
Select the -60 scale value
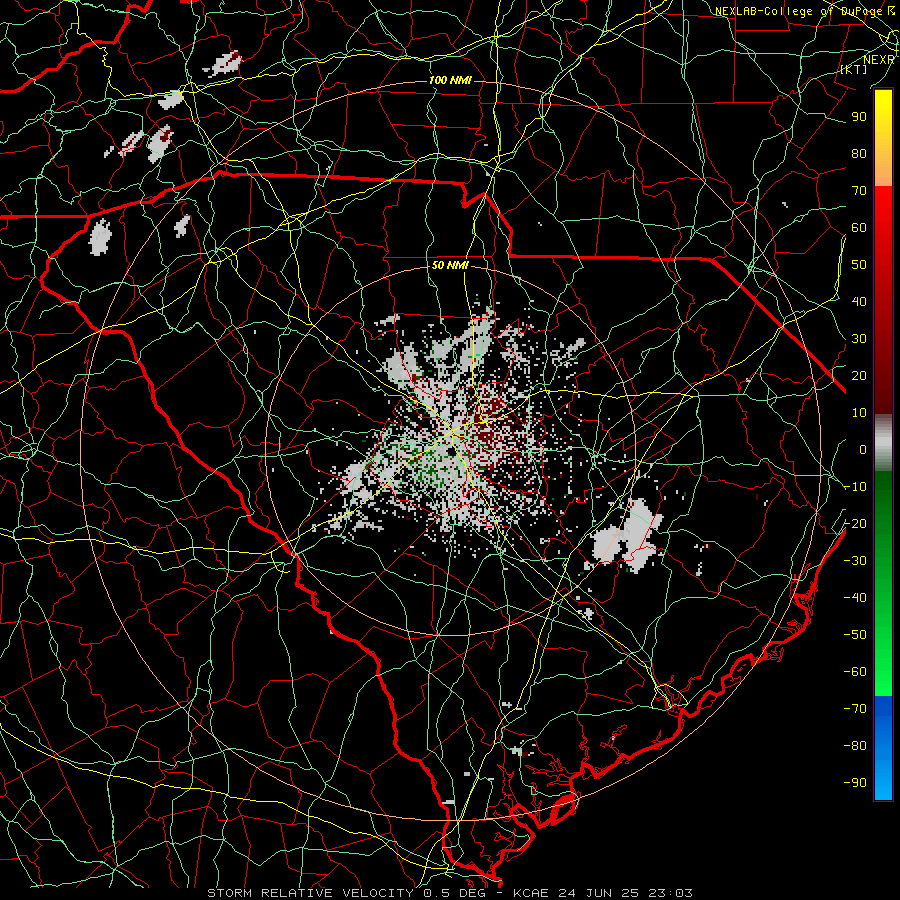pyautogui.click(x=855, y=672)
